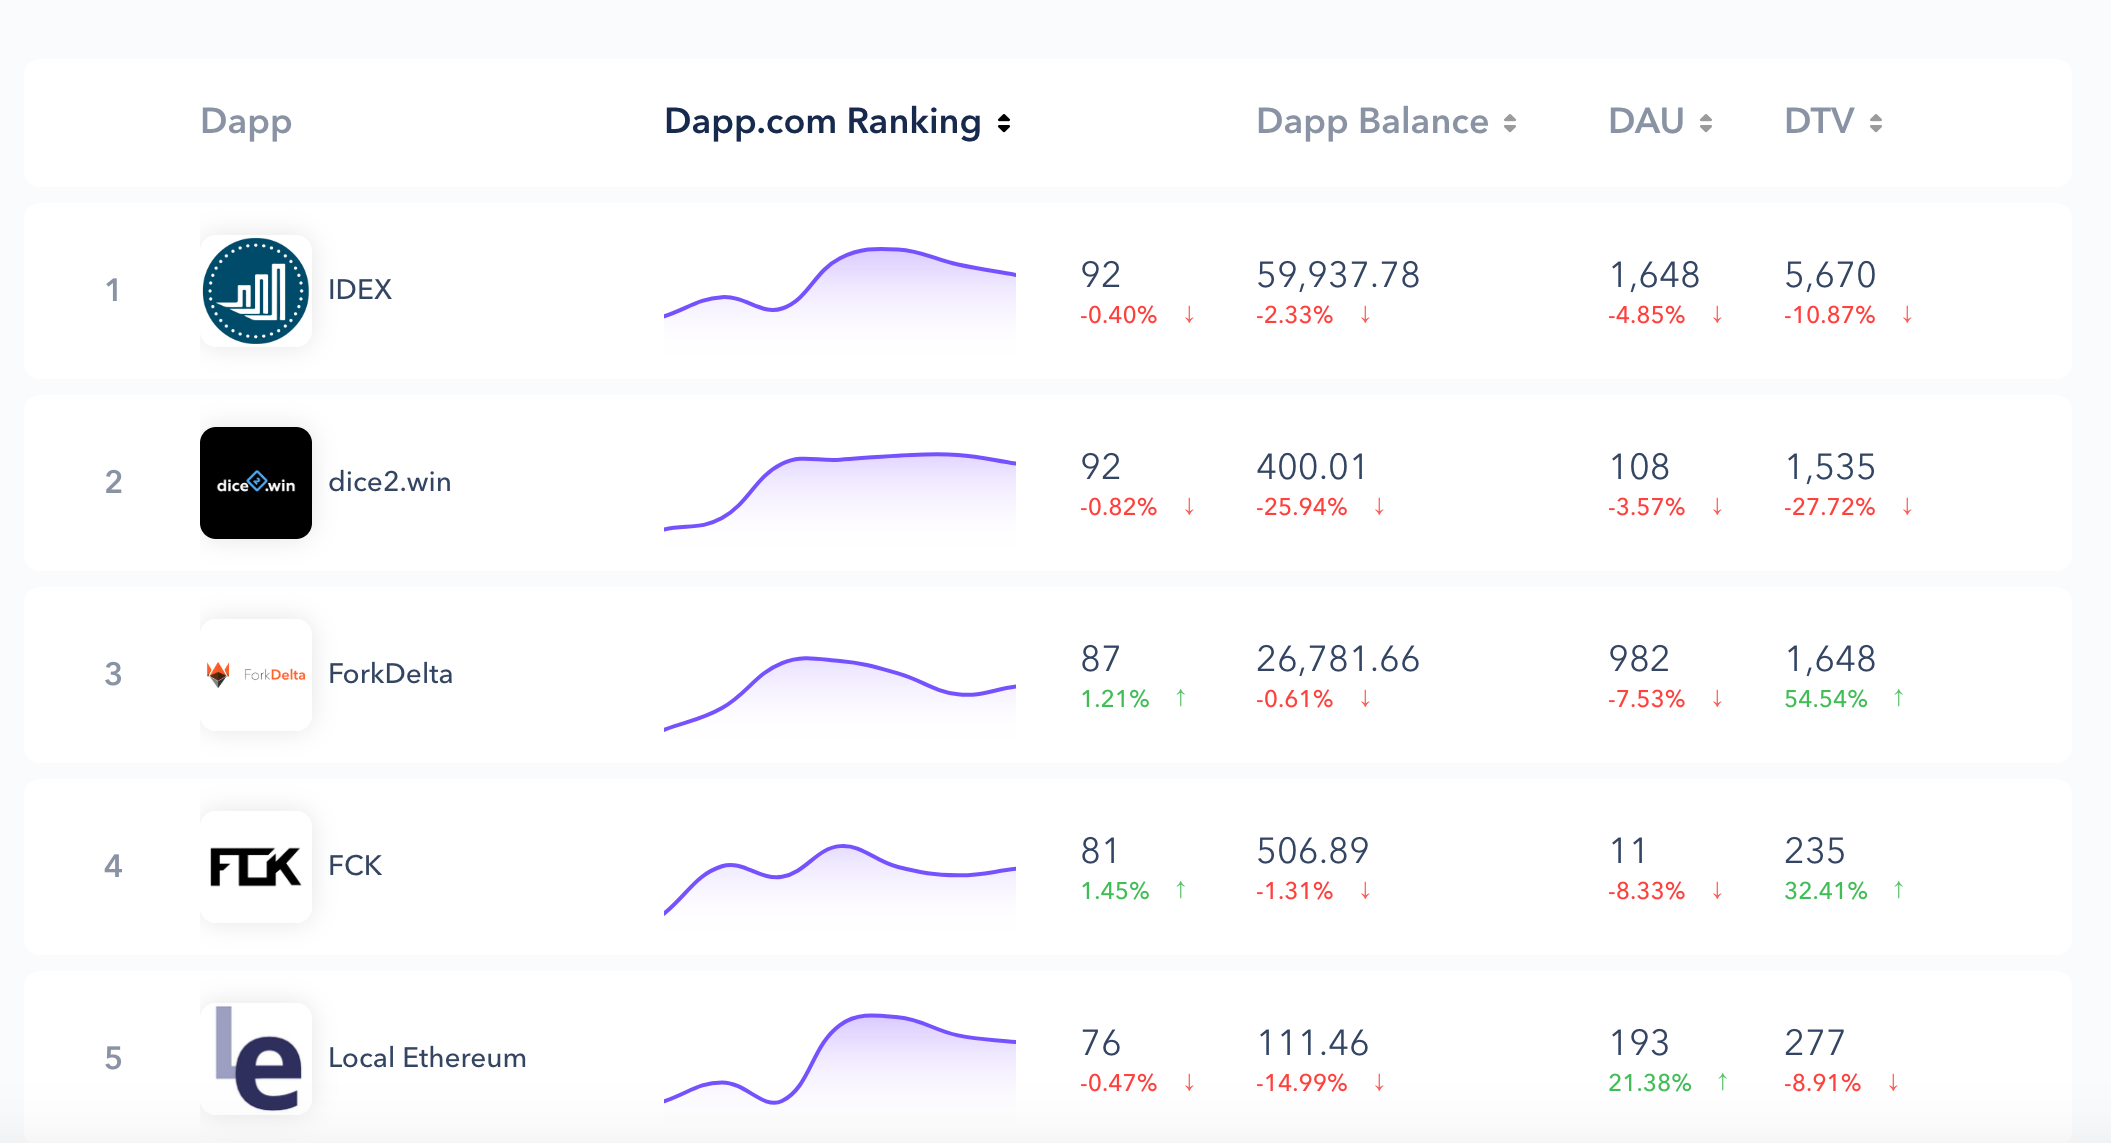
Task: Open the dice2.win name link
Action: [390, 482]
